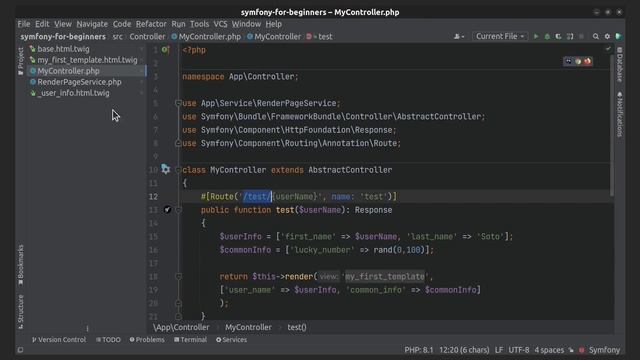Click the test() breadcrumb below the editor
Screen dimensions: 640x360
(297, 327)
